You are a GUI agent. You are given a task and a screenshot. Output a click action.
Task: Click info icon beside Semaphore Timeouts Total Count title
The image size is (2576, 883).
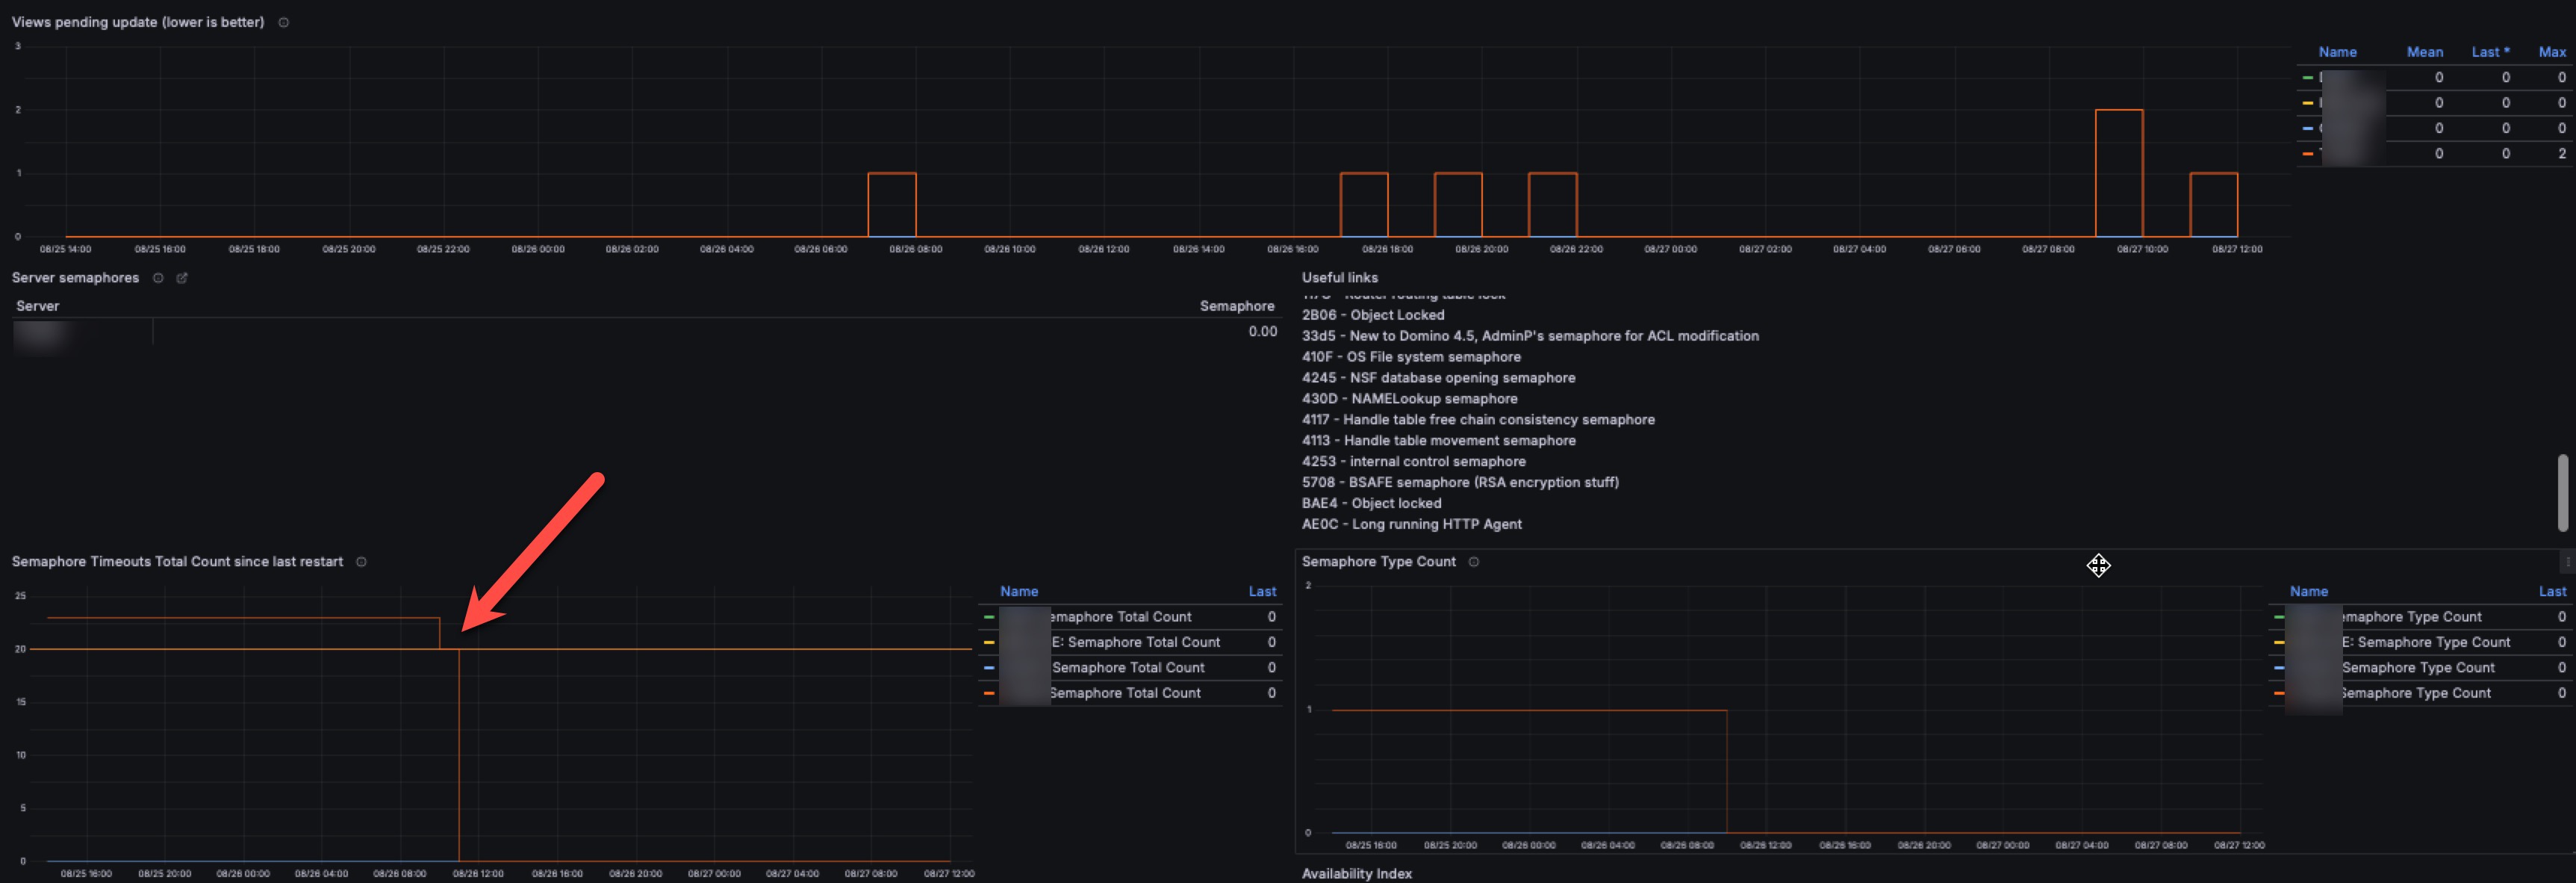pos(362,562)
